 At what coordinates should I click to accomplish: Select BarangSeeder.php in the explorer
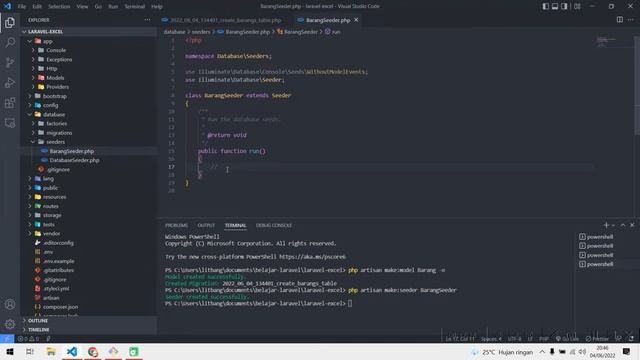pyautogui.click(x=89, y=151)
